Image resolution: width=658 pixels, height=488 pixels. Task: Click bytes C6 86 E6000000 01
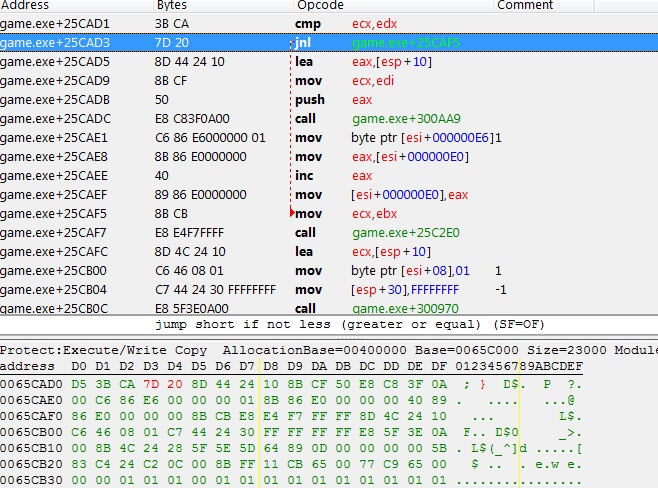tap(210, 138)
